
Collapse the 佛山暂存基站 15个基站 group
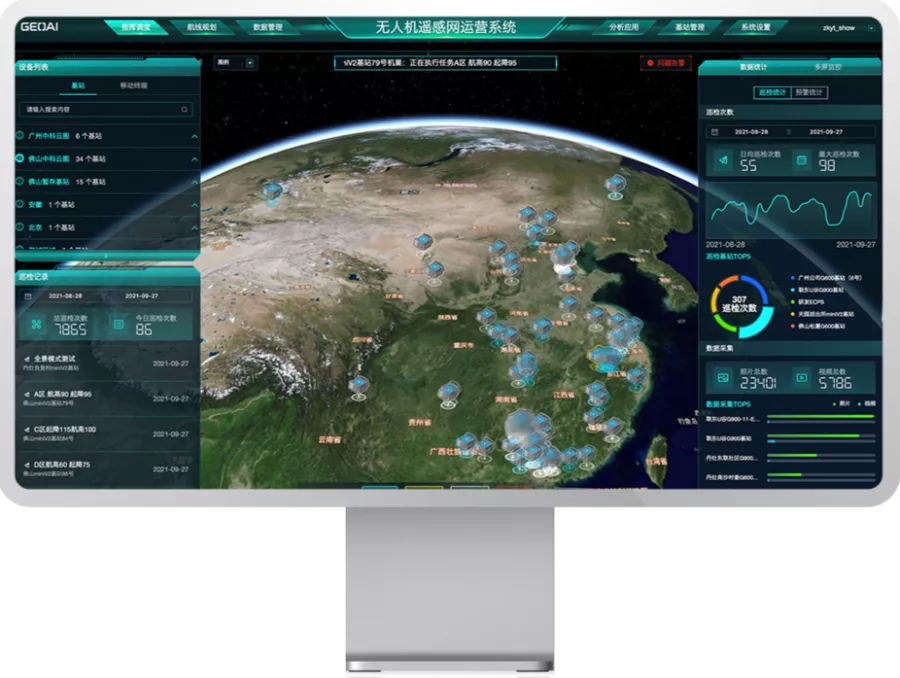point(195,183)
